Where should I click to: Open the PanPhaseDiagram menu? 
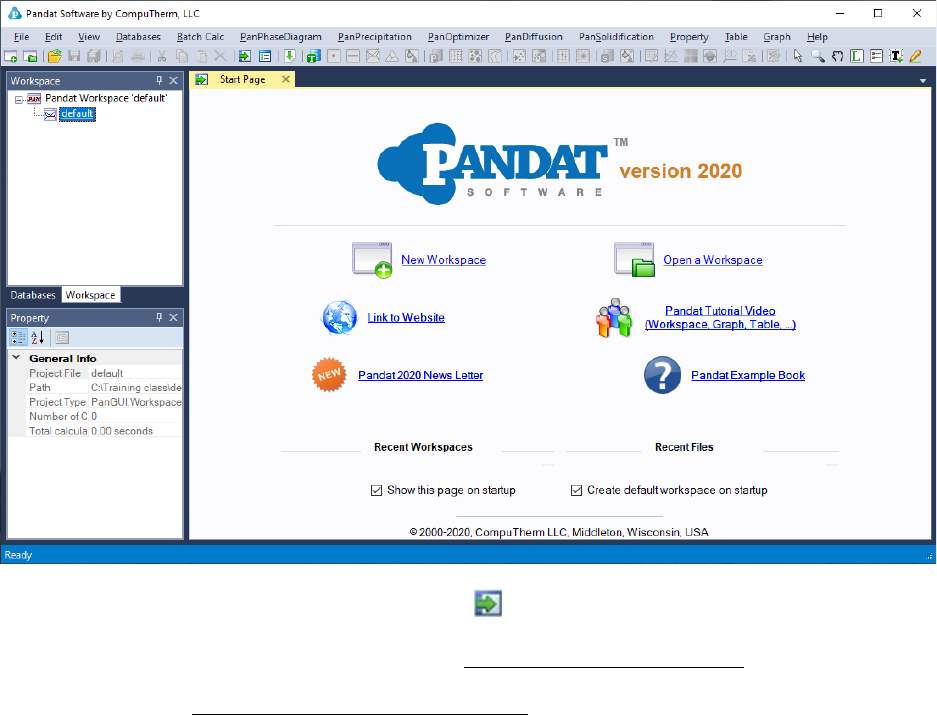tap(281, 36)
